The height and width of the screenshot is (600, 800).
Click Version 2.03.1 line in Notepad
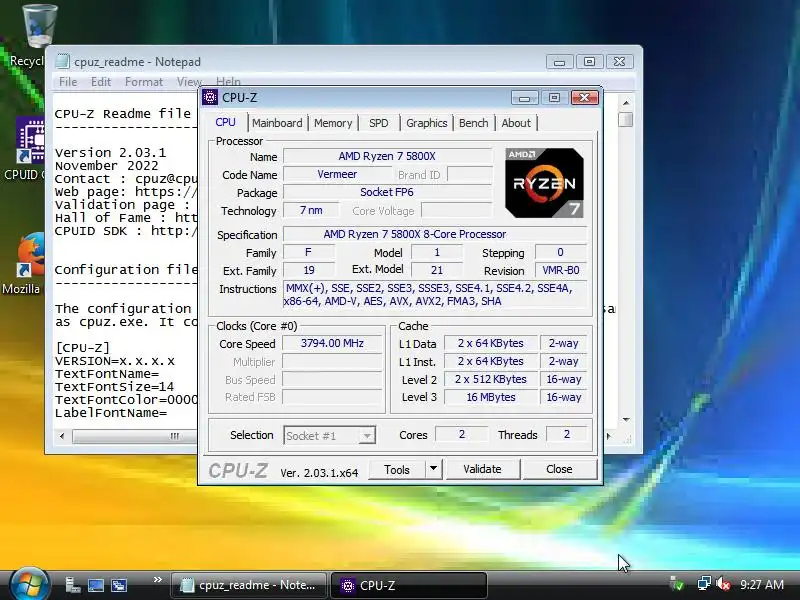coord(110,153)
